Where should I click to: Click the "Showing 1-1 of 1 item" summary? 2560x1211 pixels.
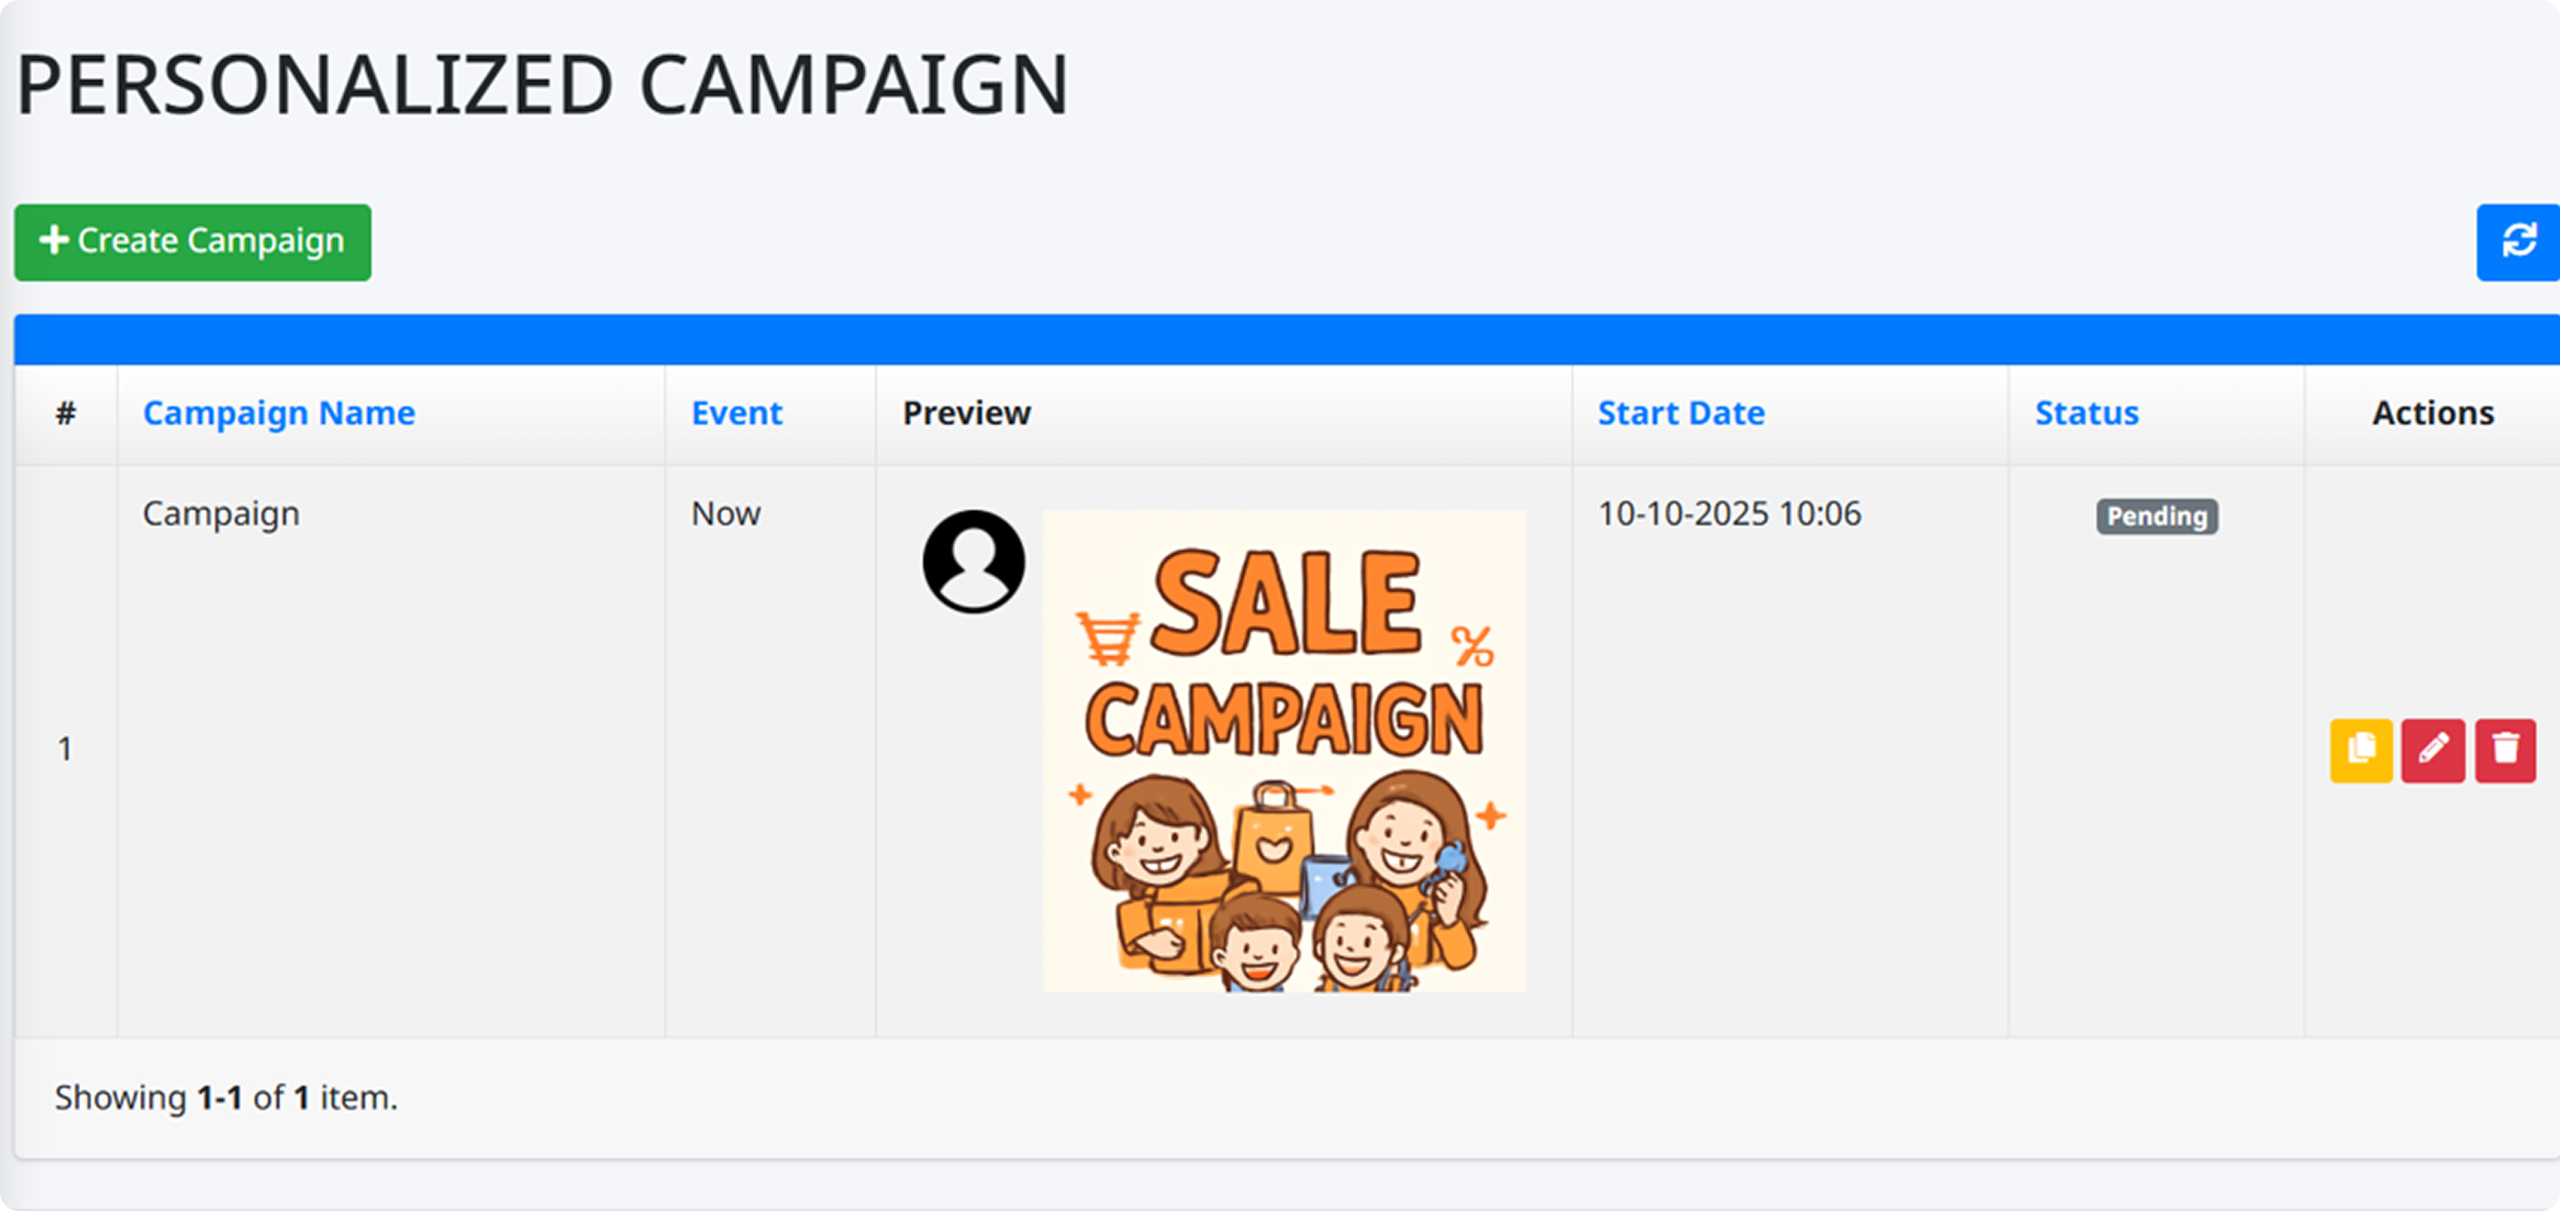point(226,1098)
